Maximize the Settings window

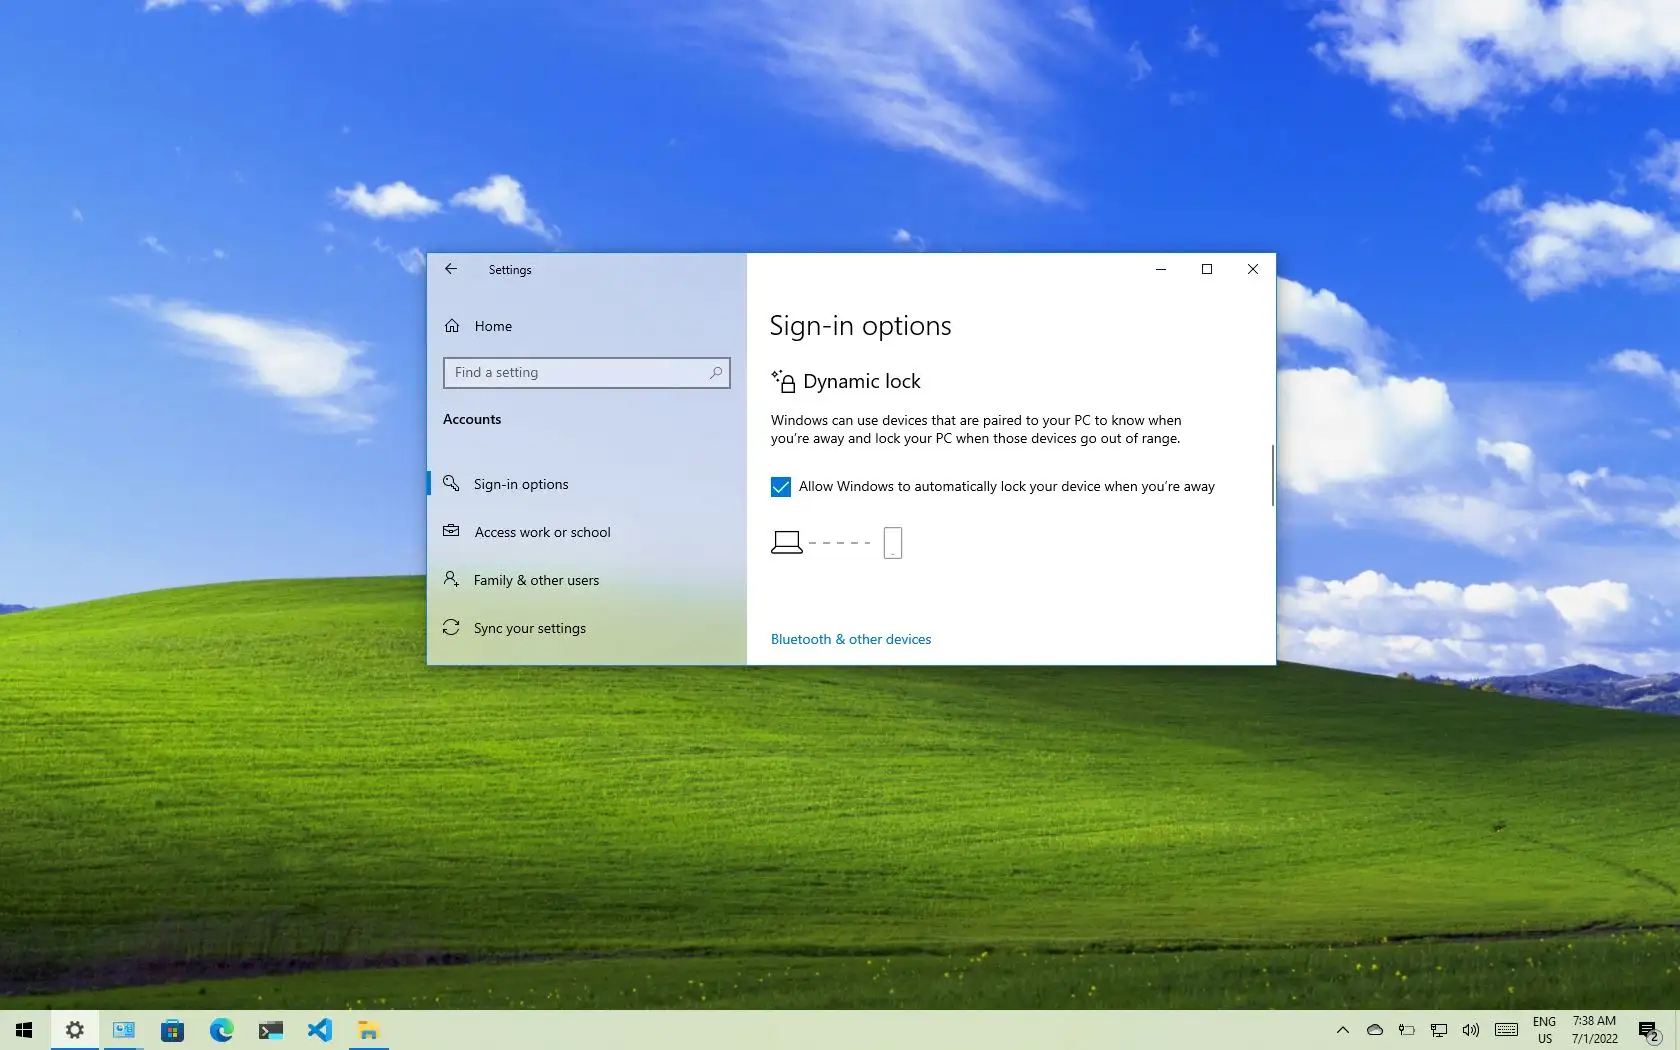pos(1207,269)
